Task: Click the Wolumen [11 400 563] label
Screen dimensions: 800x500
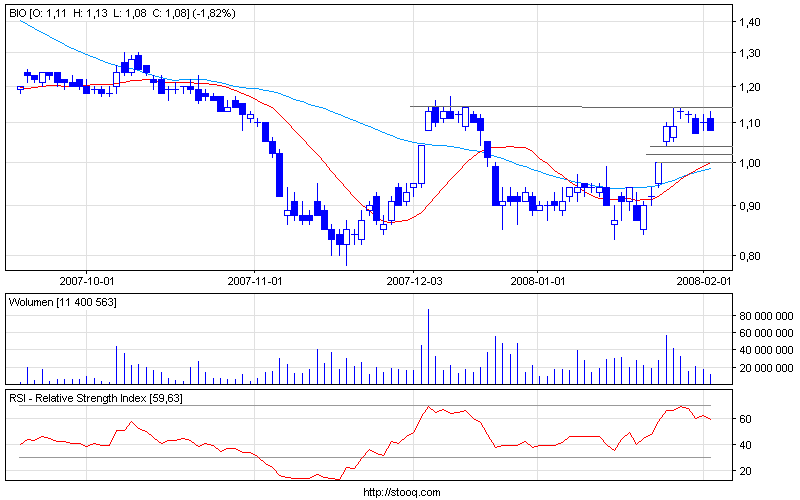Action: pyautogui.click(x=62, y=303)
